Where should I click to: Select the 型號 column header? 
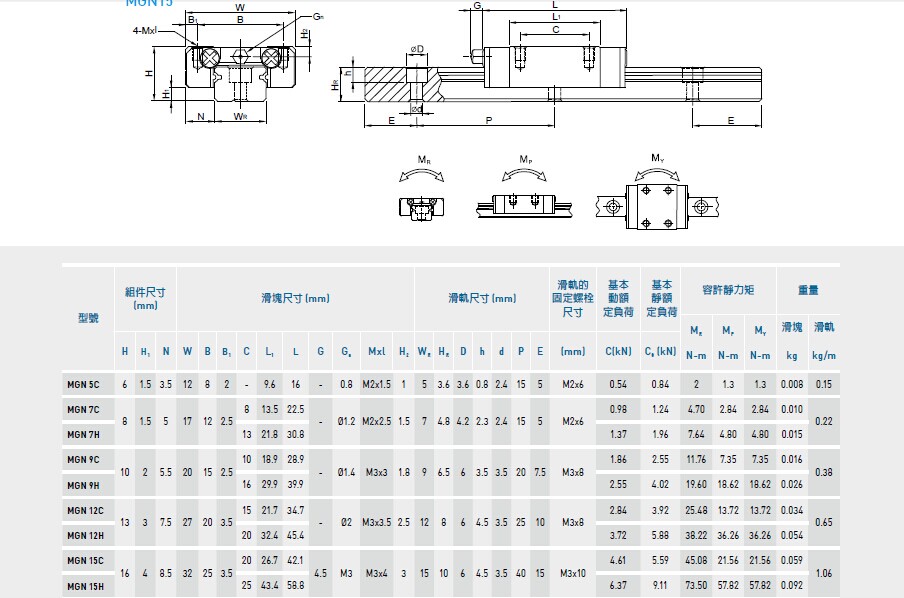88,317
